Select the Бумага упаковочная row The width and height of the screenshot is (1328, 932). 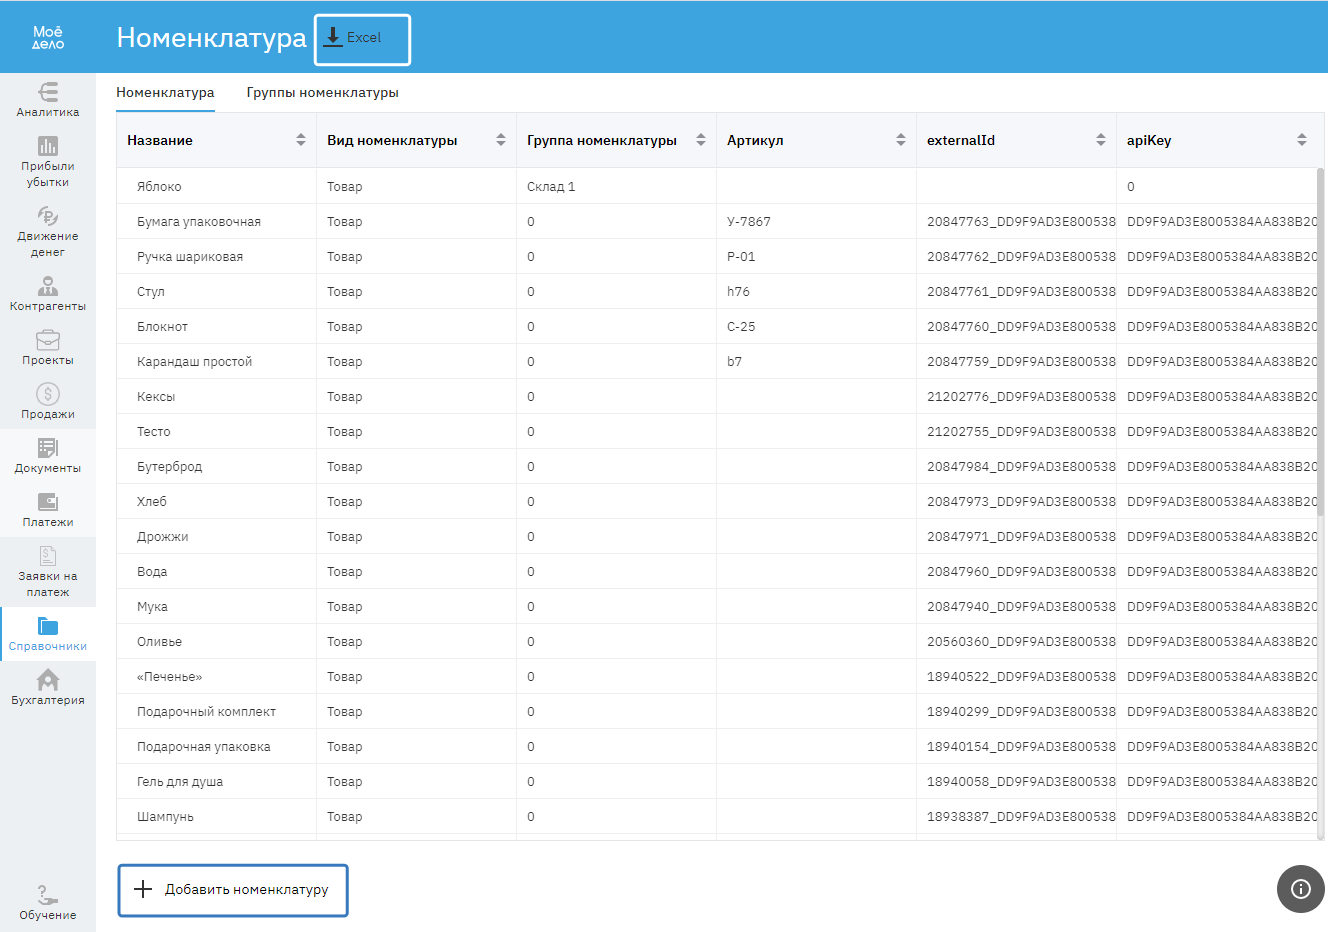tap(199, 222)
